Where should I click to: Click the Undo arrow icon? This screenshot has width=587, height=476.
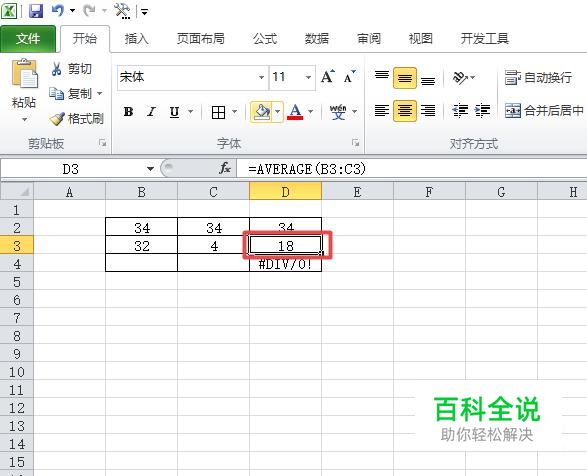coord(58,10)
